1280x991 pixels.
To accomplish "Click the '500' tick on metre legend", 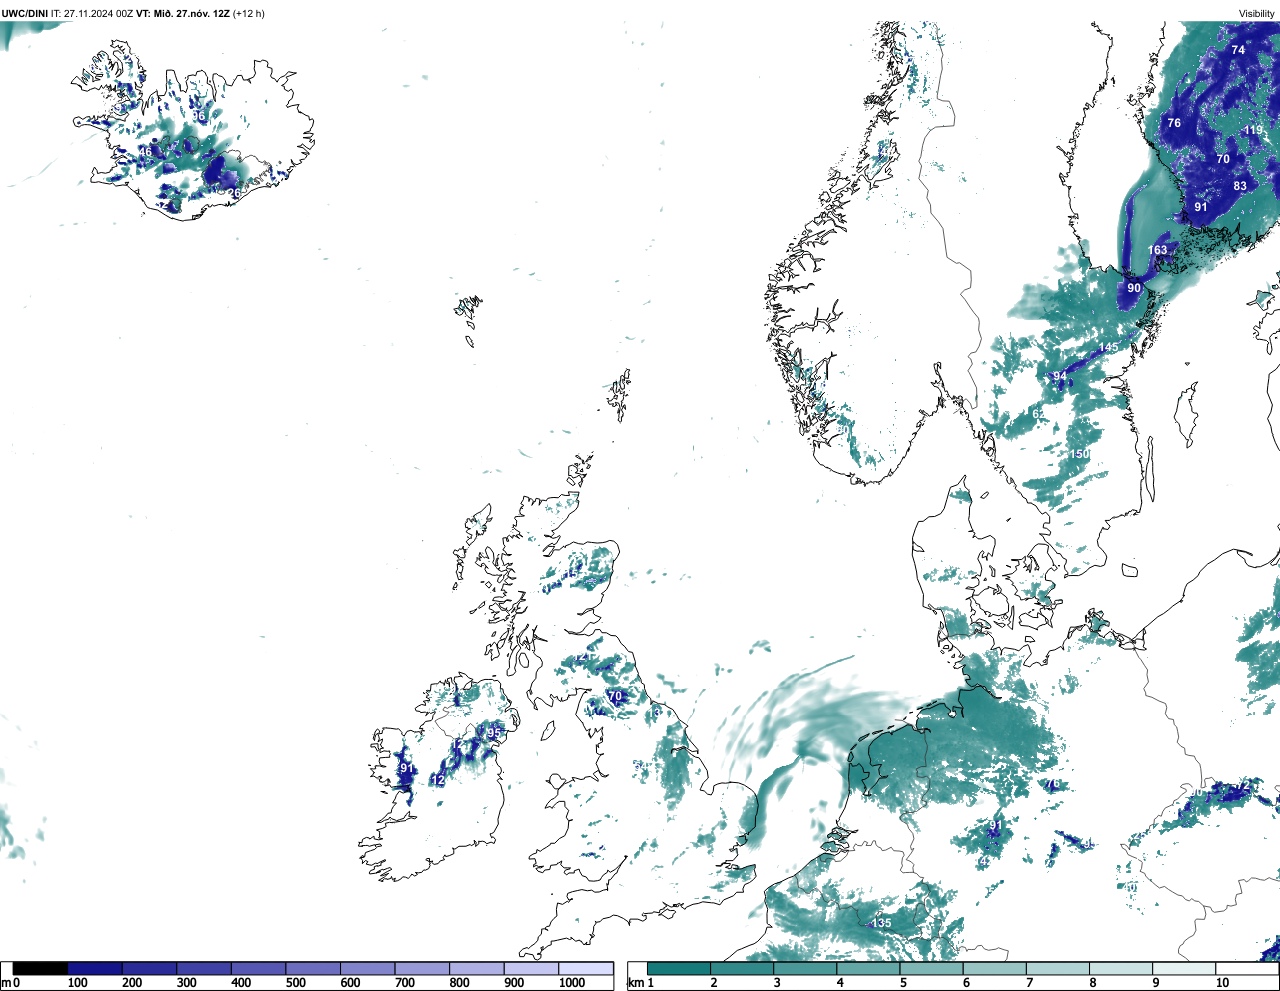I will pyautogui.click(x=295, y=983).
